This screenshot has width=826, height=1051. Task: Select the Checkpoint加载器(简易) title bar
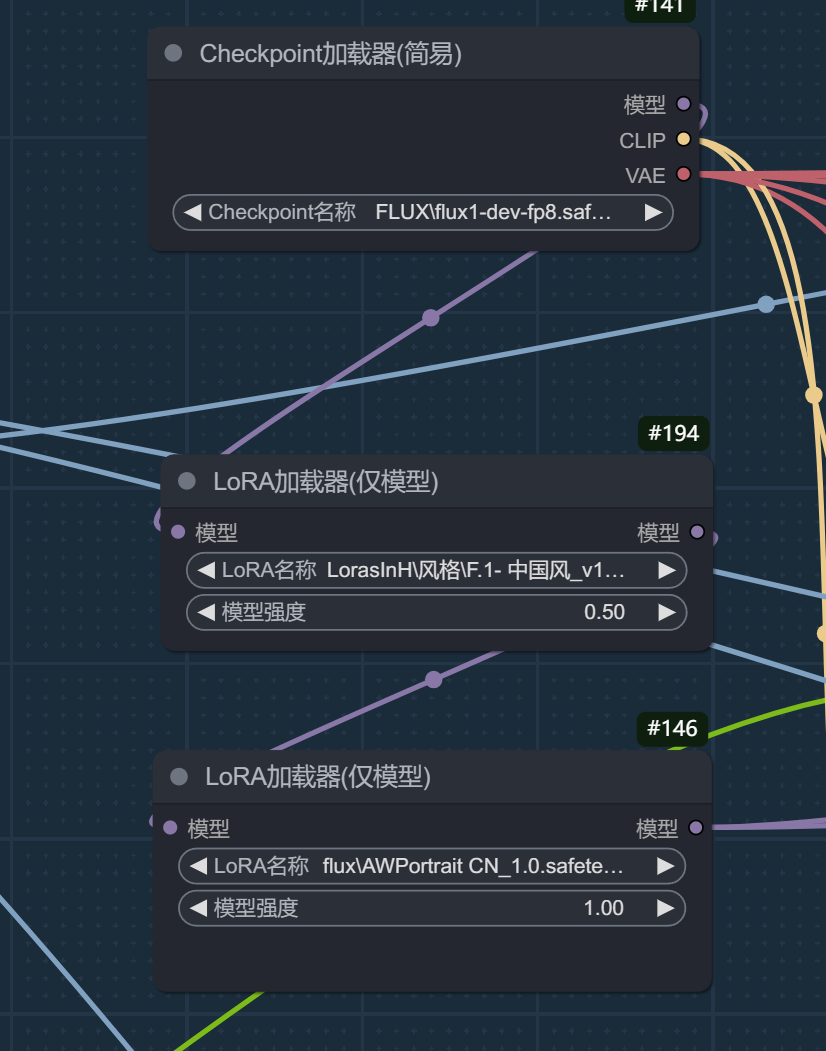[x=423, y=54]
